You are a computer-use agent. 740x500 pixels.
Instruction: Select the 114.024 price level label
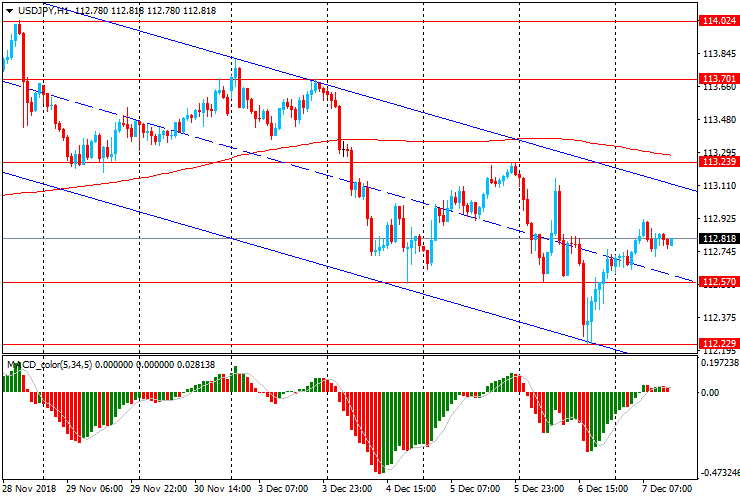(x=719, y=21)
